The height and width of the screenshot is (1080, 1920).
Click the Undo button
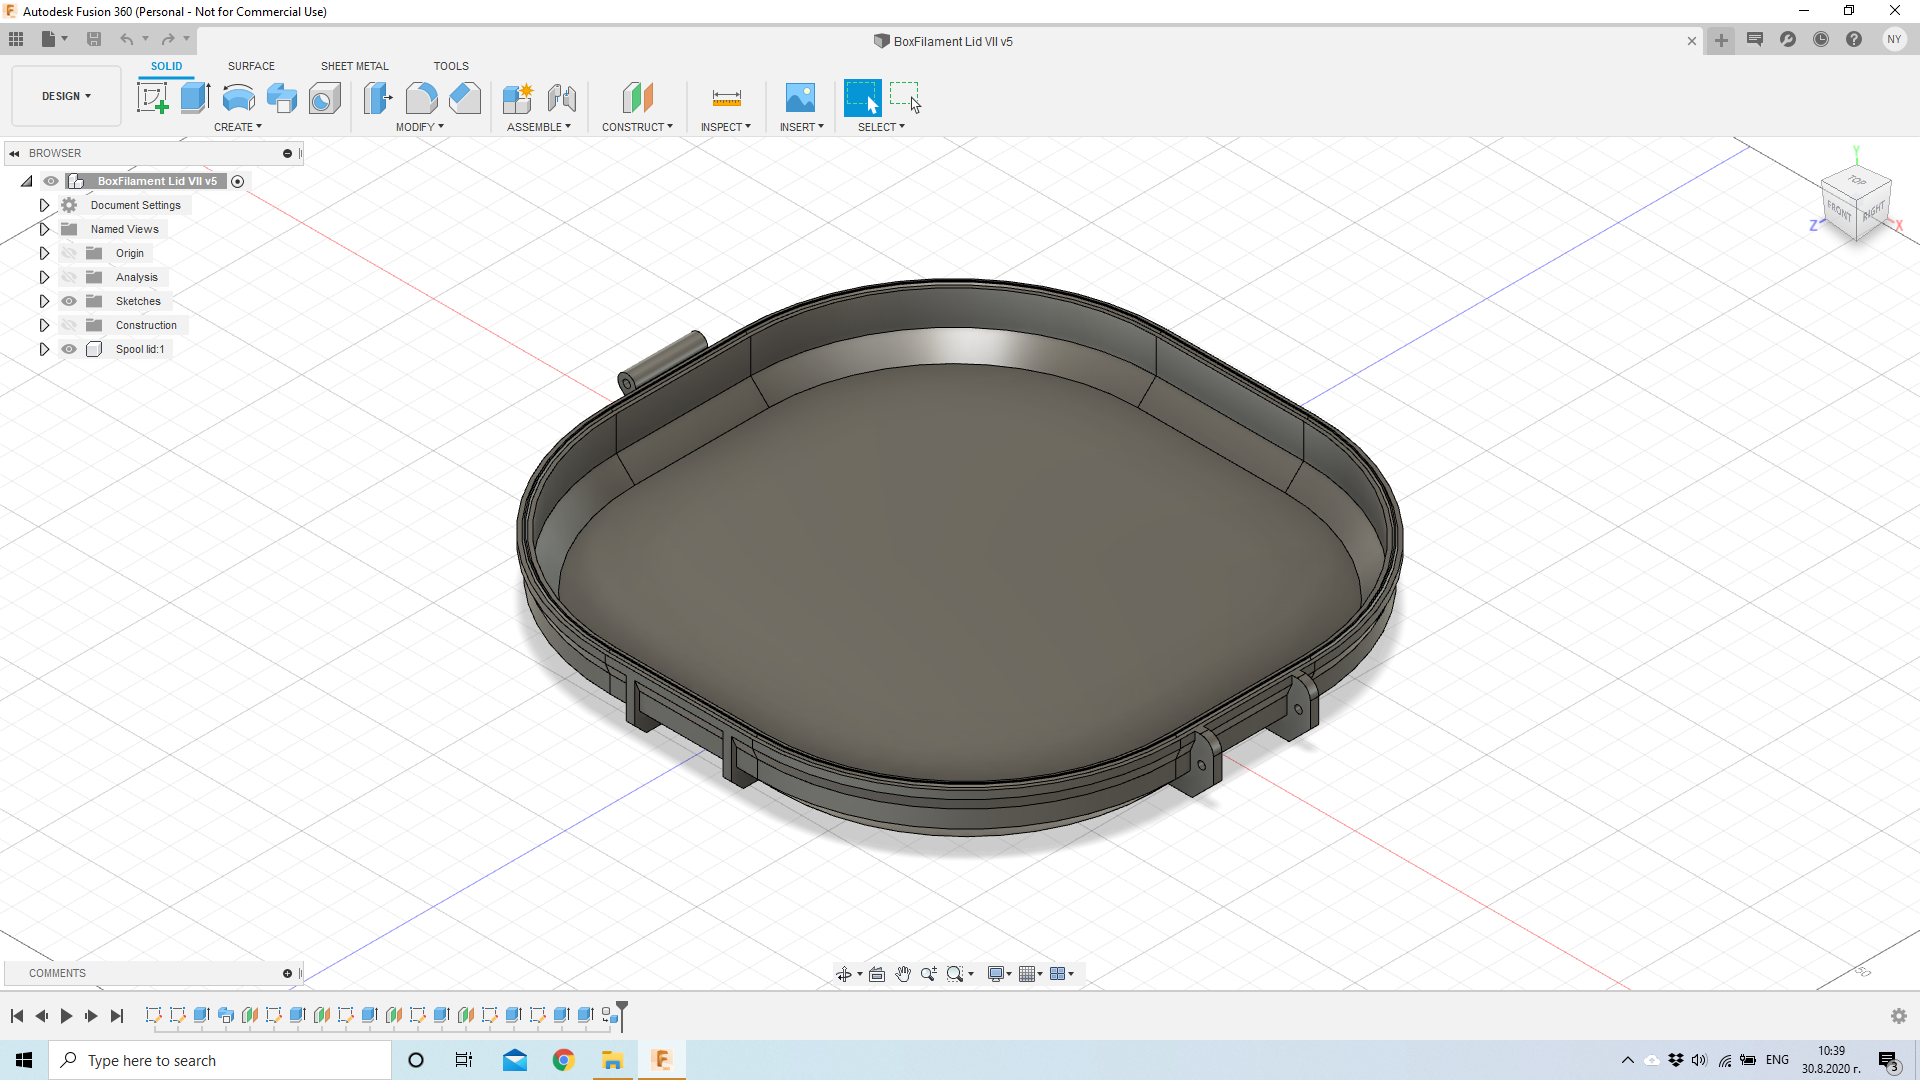point(127,39)
